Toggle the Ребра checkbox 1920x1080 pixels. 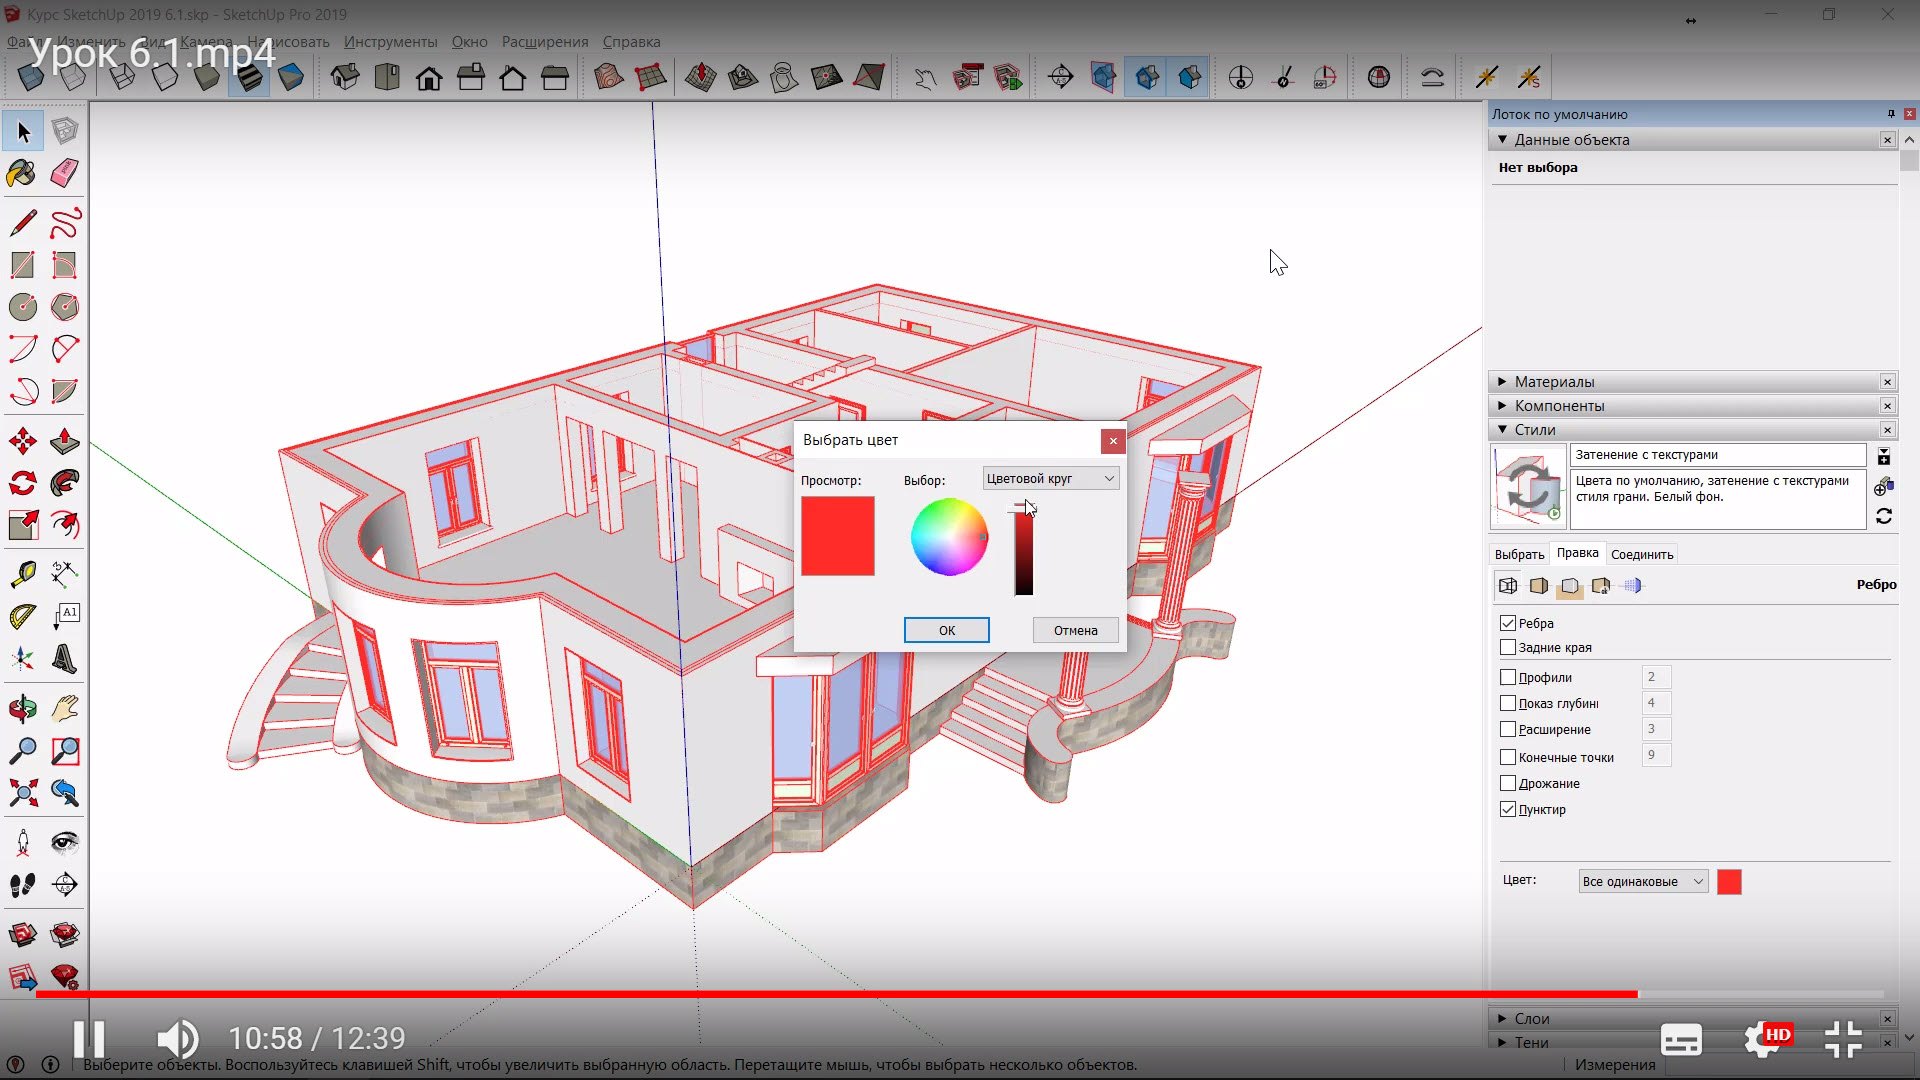1508,623
